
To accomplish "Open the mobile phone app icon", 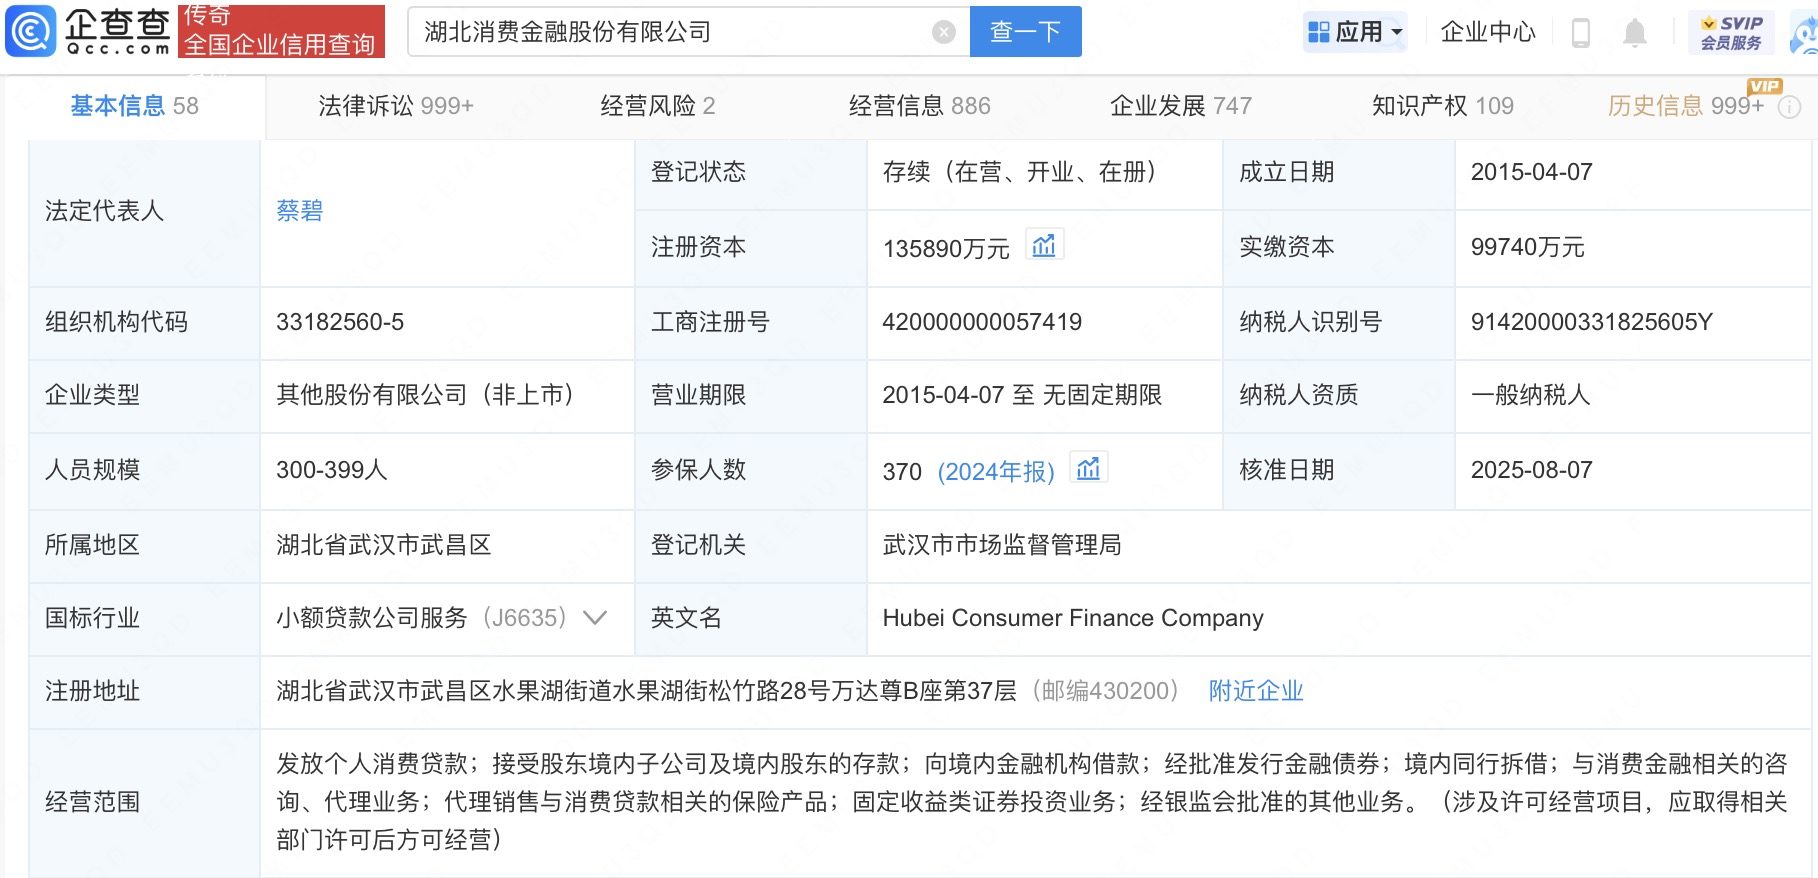I will 1580,33.
